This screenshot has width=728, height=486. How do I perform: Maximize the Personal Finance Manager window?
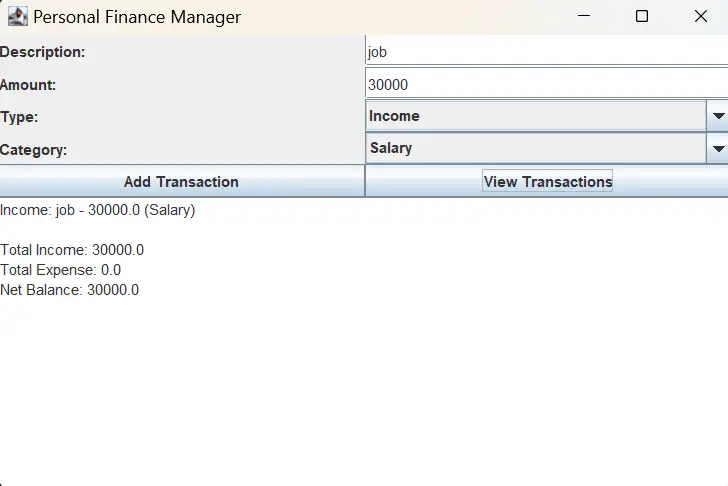pyautogui.click(x=642, y=16)
